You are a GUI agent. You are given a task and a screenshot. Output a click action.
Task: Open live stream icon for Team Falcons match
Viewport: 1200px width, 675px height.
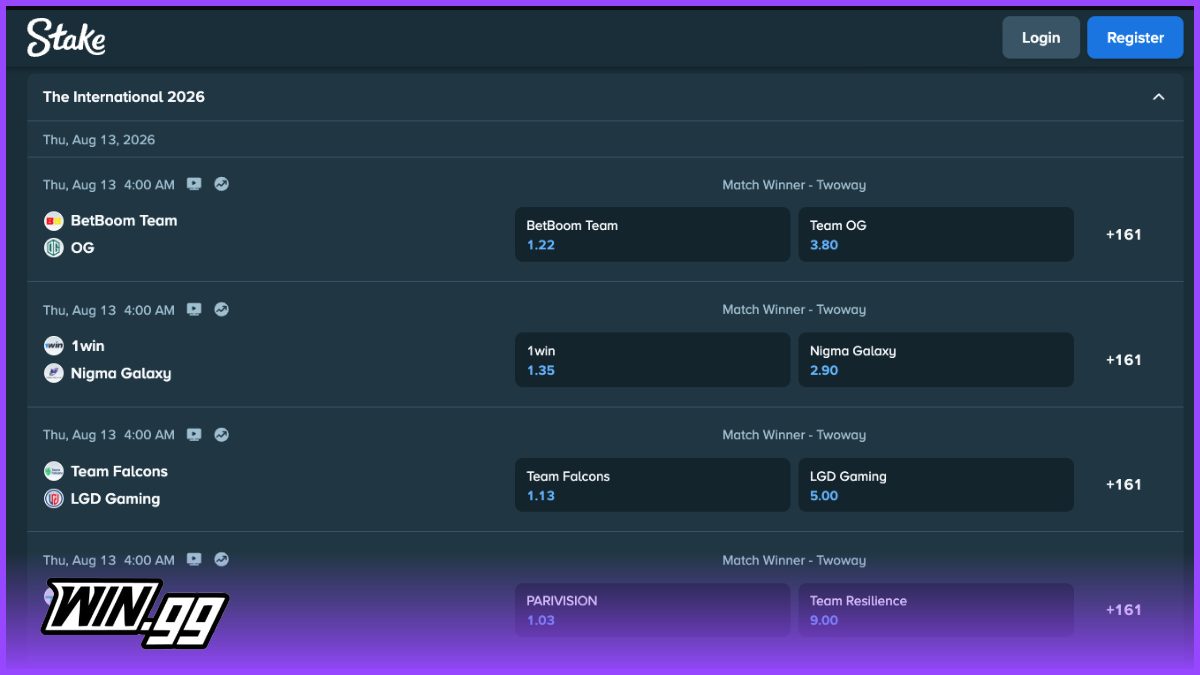[x=194, y=435]
